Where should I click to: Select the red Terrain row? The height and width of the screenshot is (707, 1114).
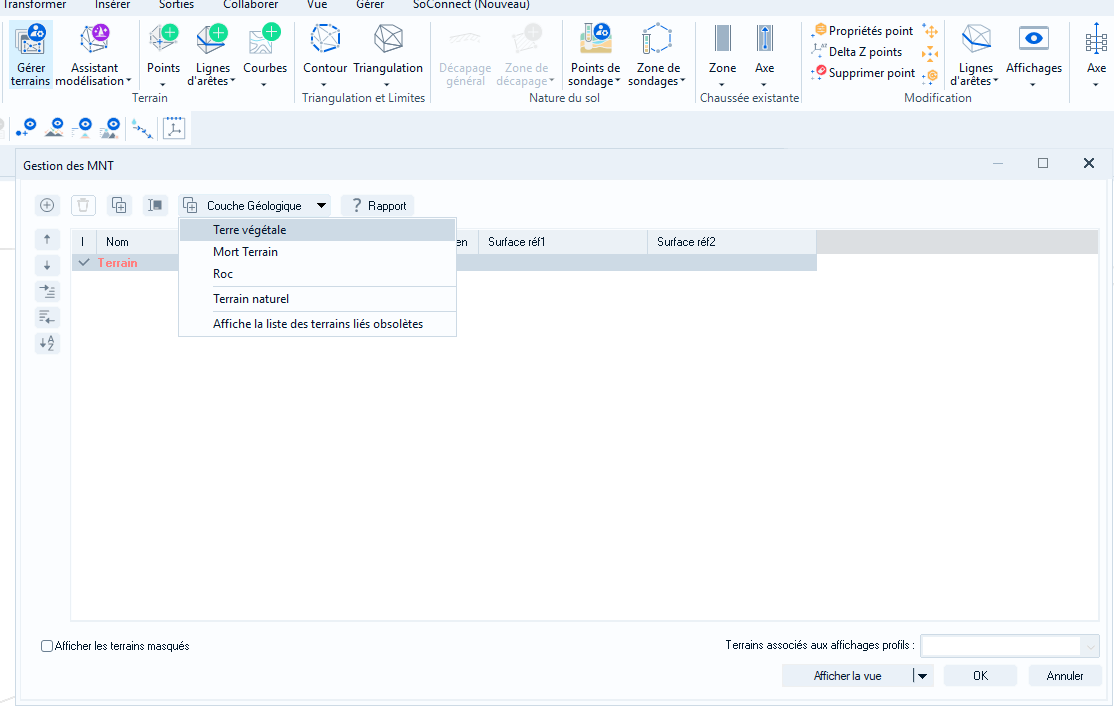point(444,262)
